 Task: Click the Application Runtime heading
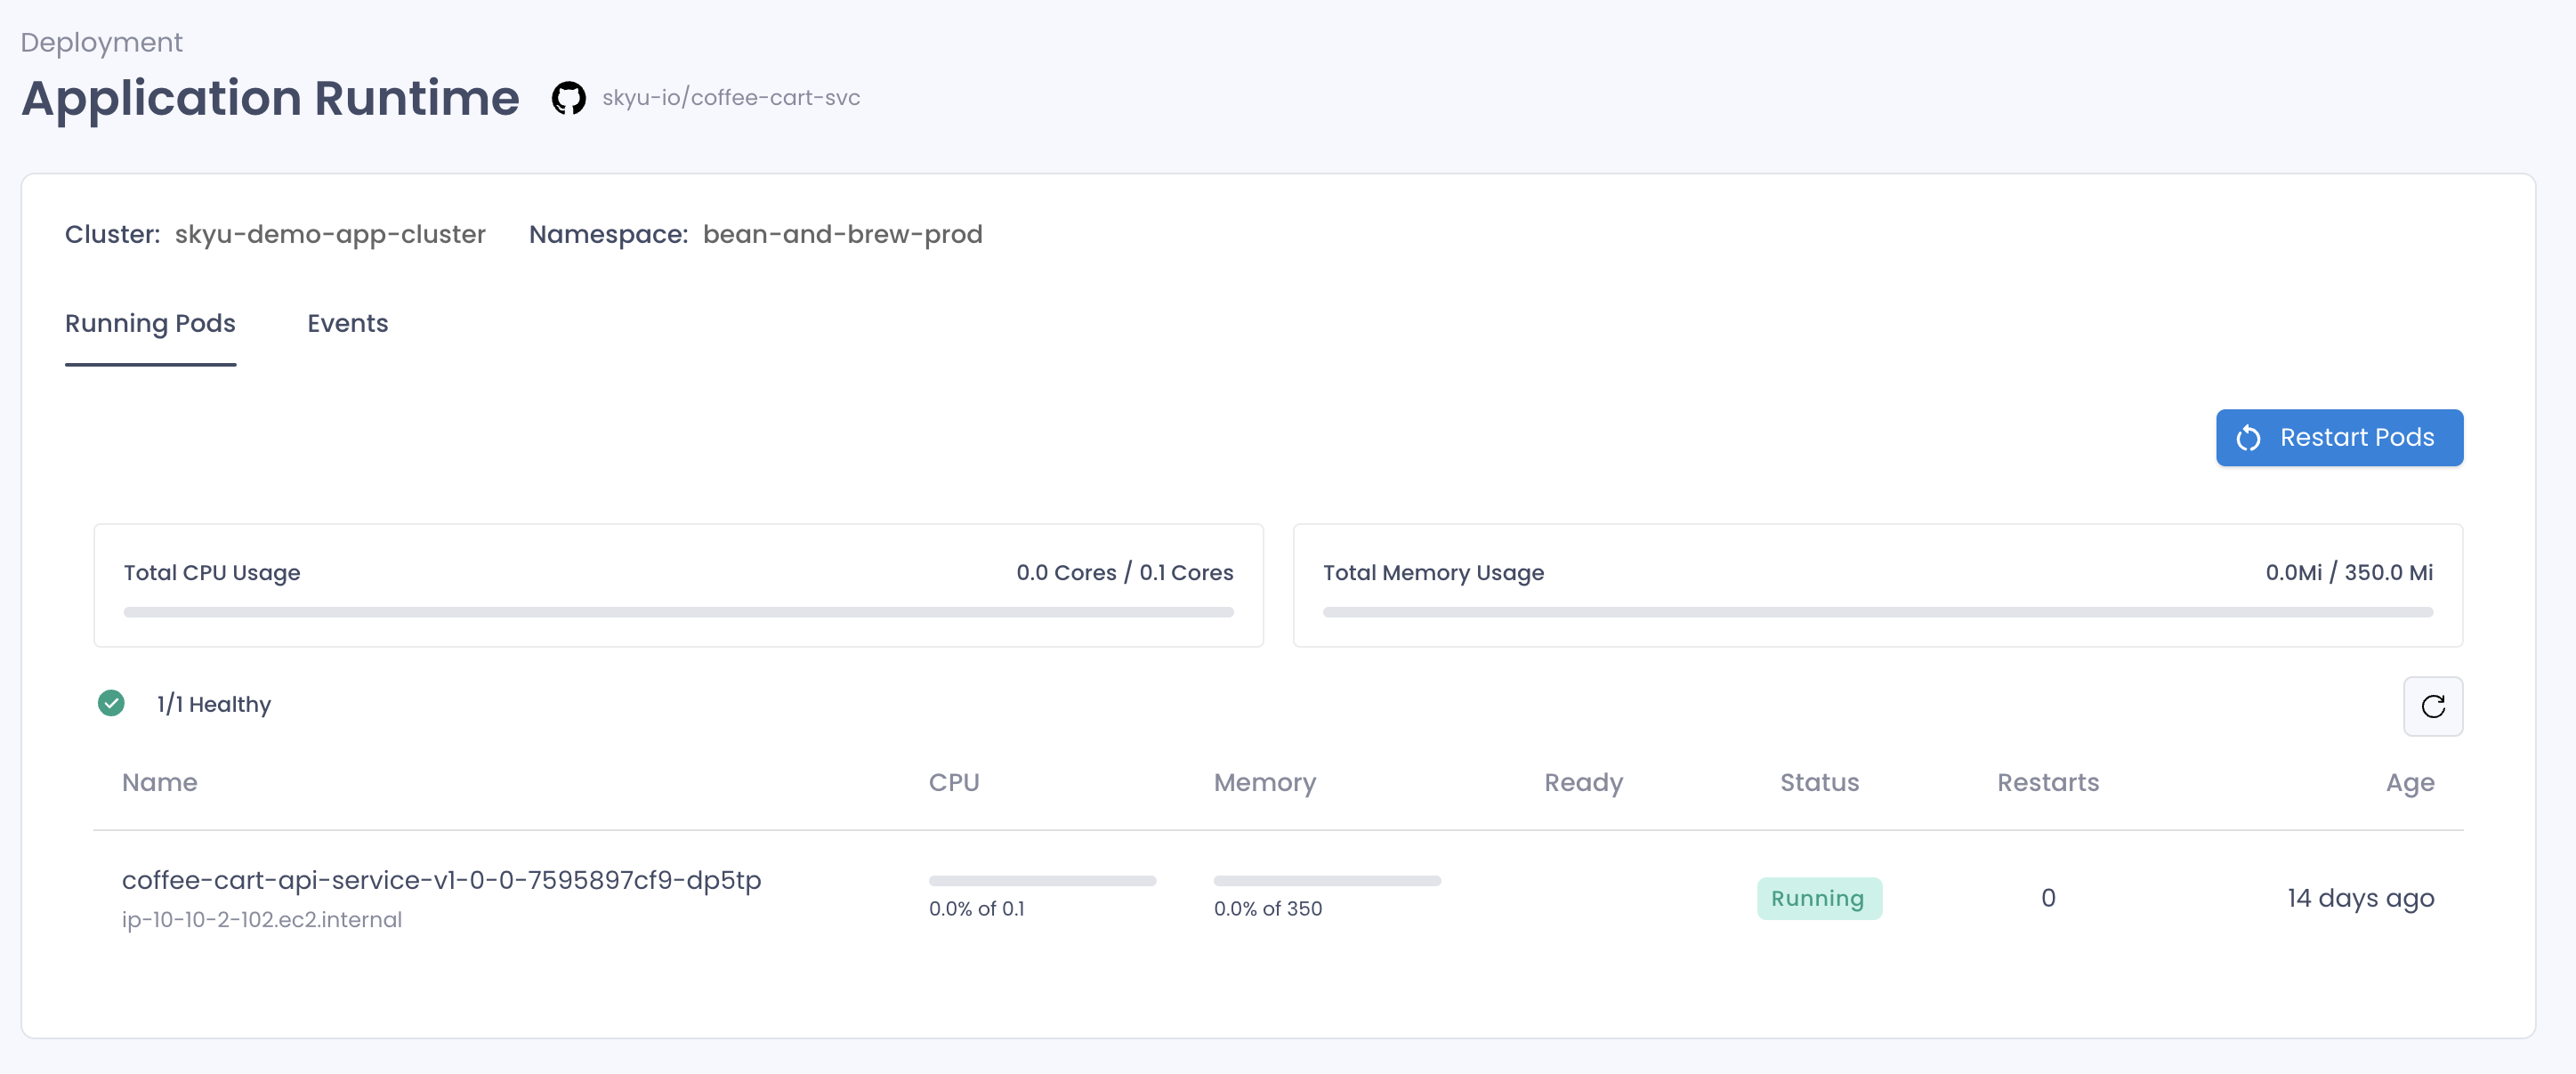[x=270, y=98]
